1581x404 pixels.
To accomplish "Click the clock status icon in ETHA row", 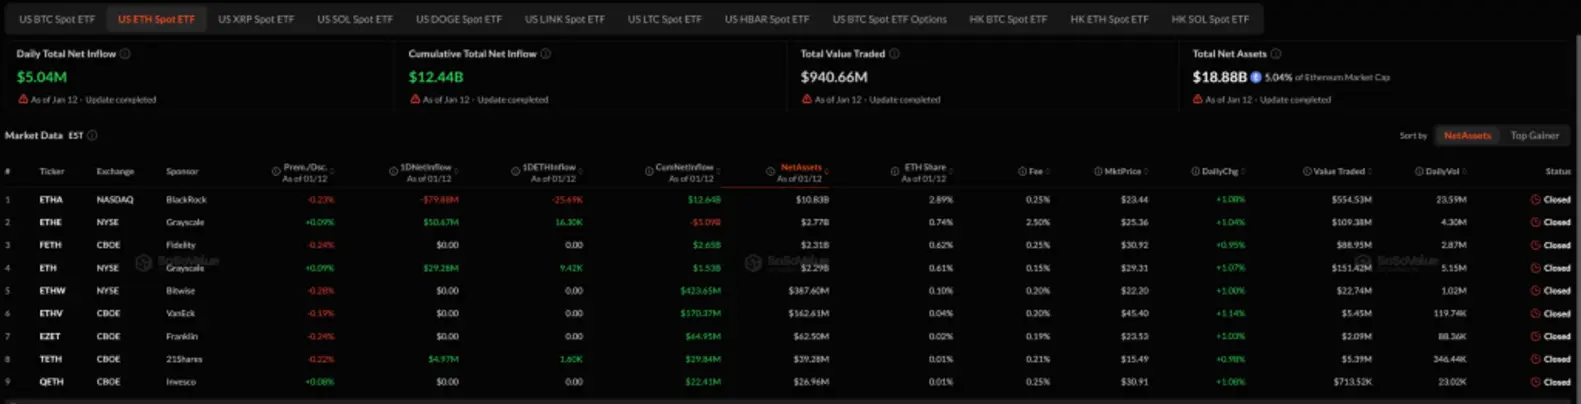I will click(1535, 200).
